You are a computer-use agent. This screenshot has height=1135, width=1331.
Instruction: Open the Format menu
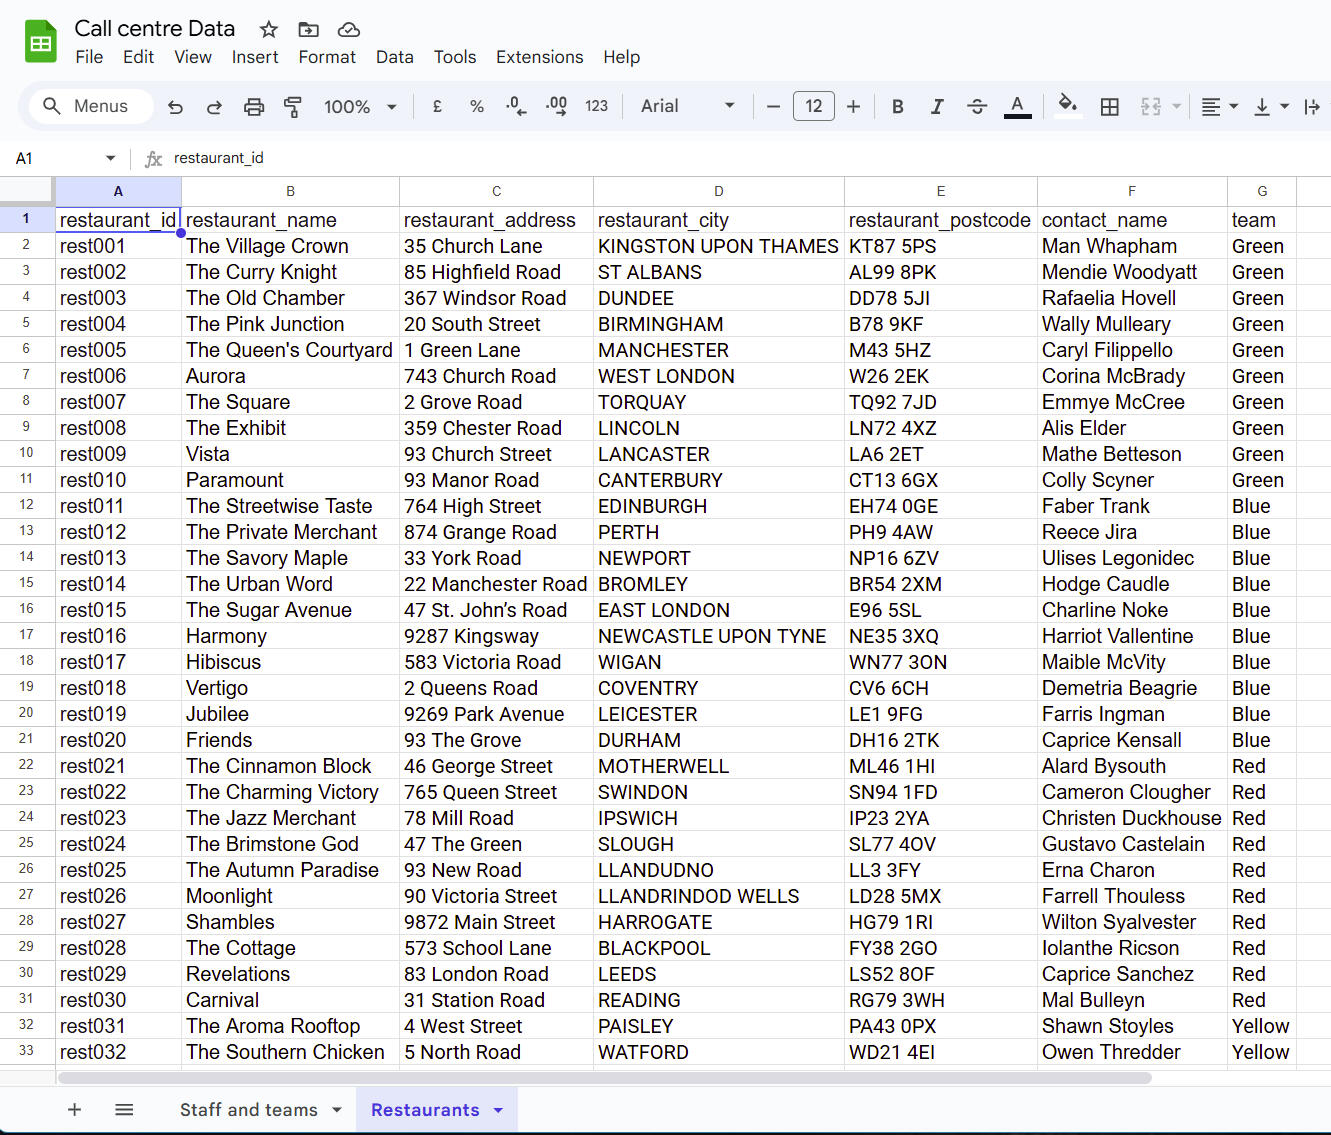(x=327, y=57)
